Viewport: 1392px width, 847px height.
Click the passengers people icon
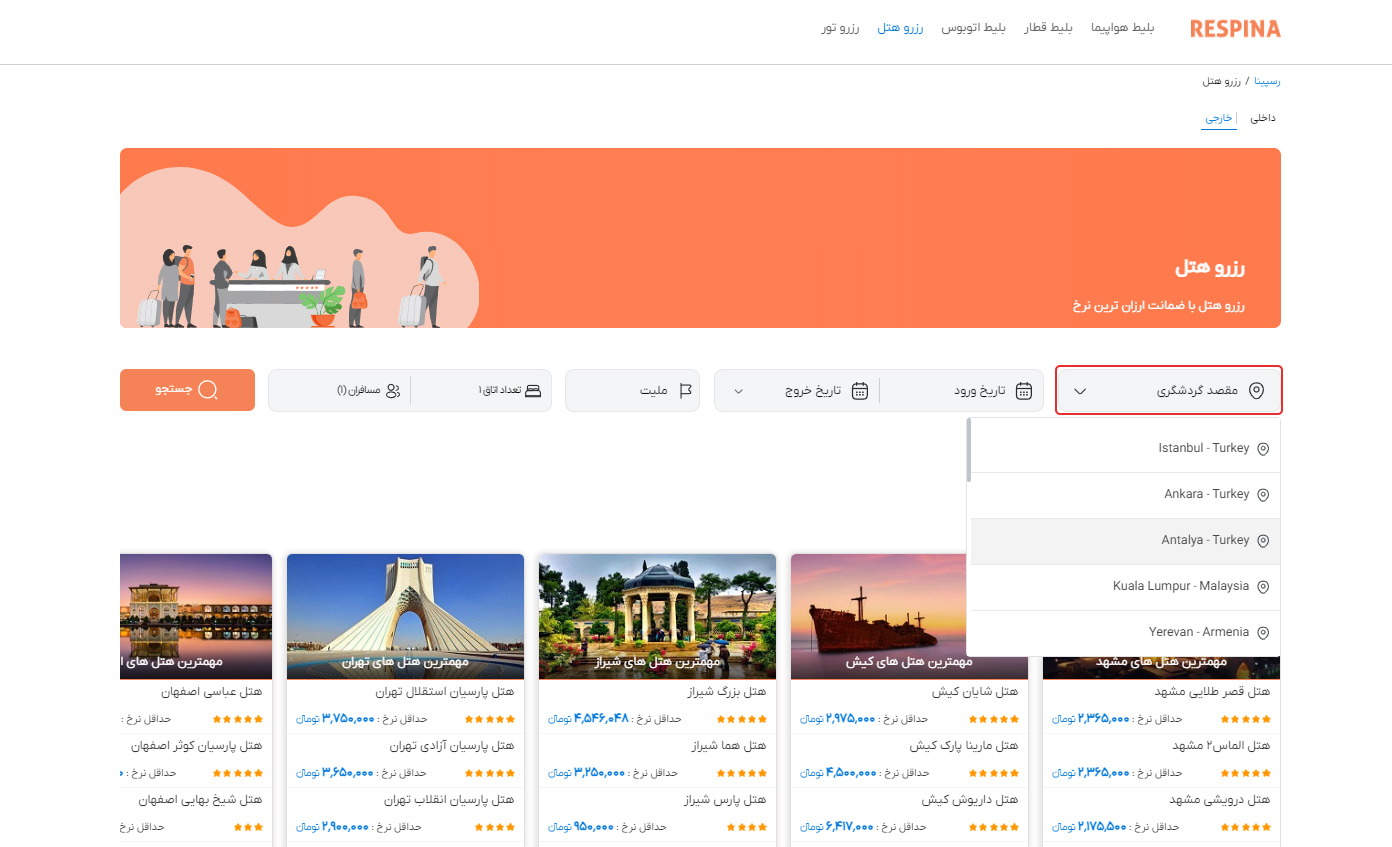point(393,391)
